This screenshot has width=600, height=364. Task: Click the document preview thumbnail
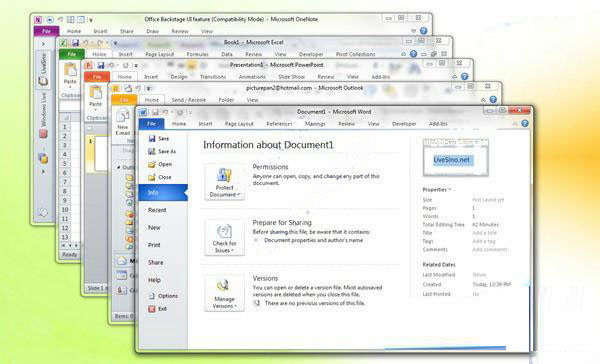[455, 158]
